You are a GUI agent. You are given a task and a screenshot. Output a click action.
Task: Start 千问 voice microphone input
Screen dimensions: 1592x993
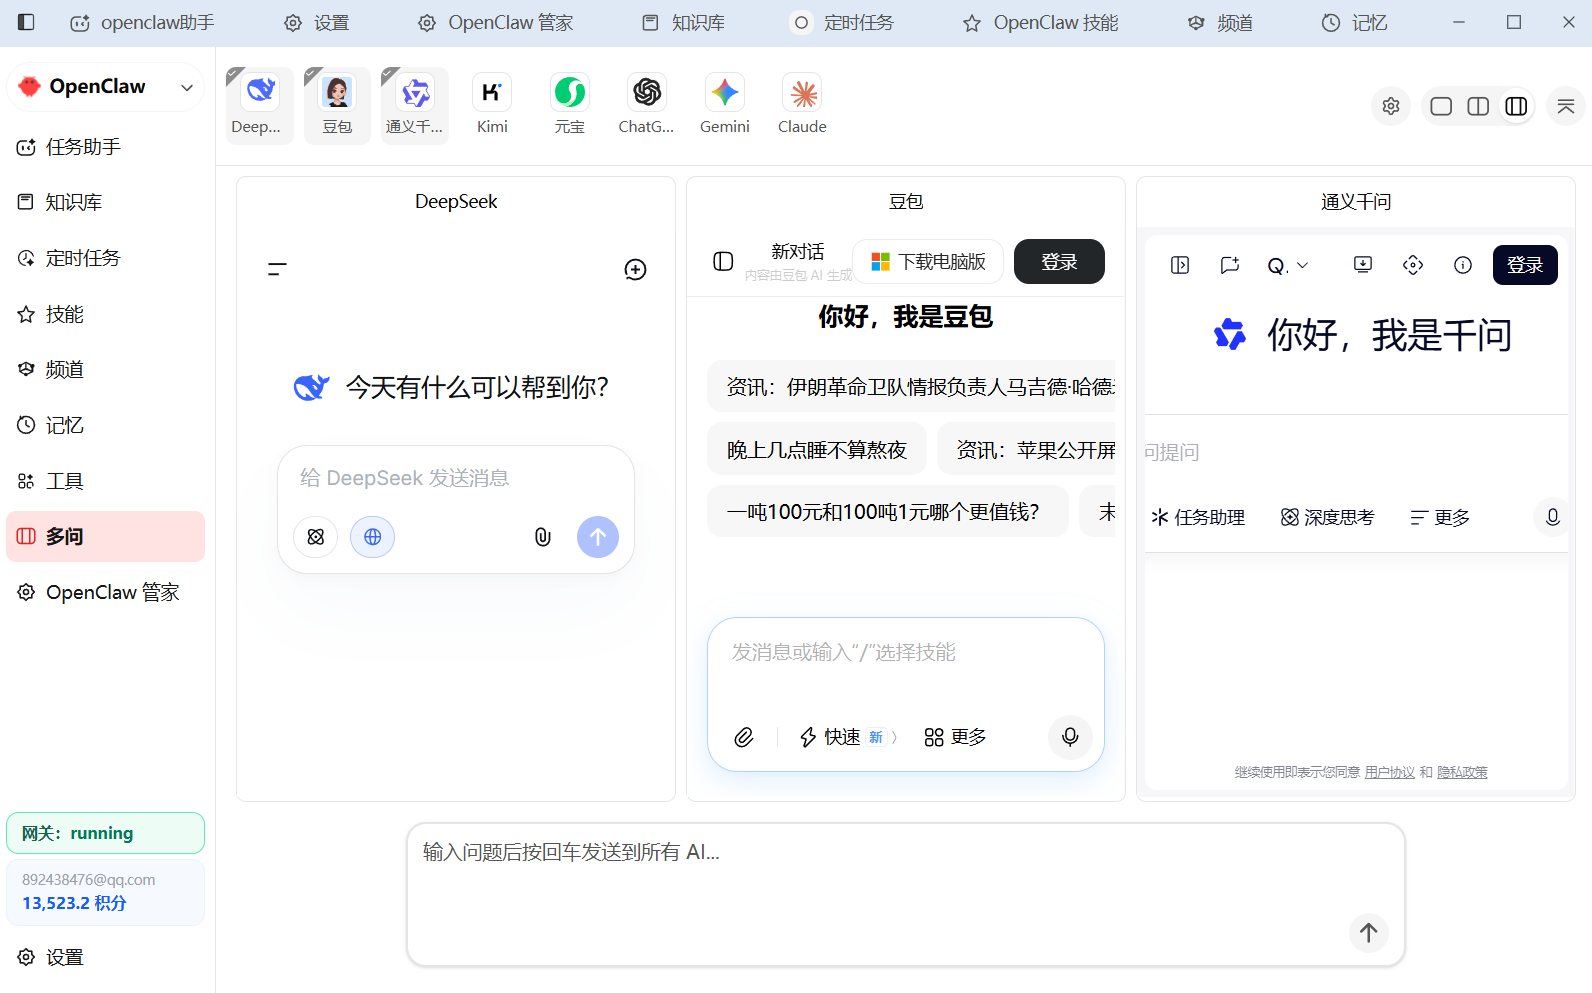1552,517
